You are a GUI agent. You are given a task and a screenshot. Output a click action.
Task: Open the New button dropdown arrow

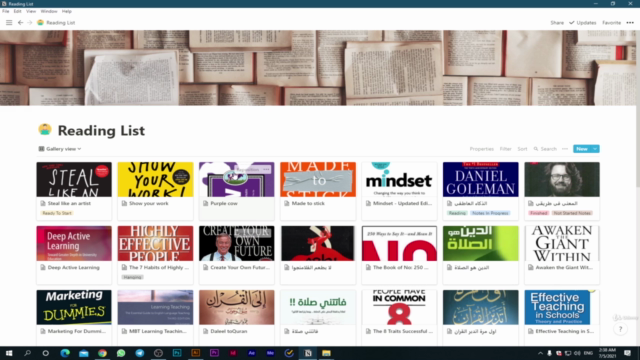(x=595, y=149)
